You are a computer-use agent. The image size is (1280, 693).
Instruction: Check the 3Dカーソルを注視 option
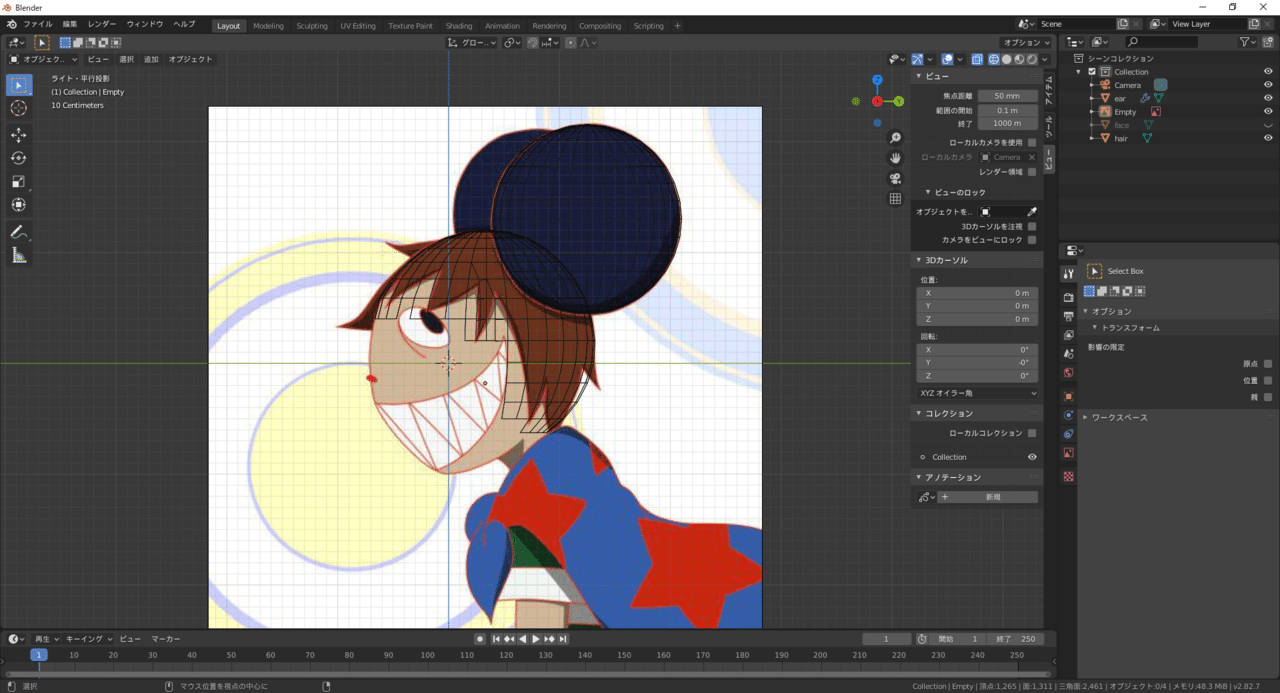[1032, 226]
